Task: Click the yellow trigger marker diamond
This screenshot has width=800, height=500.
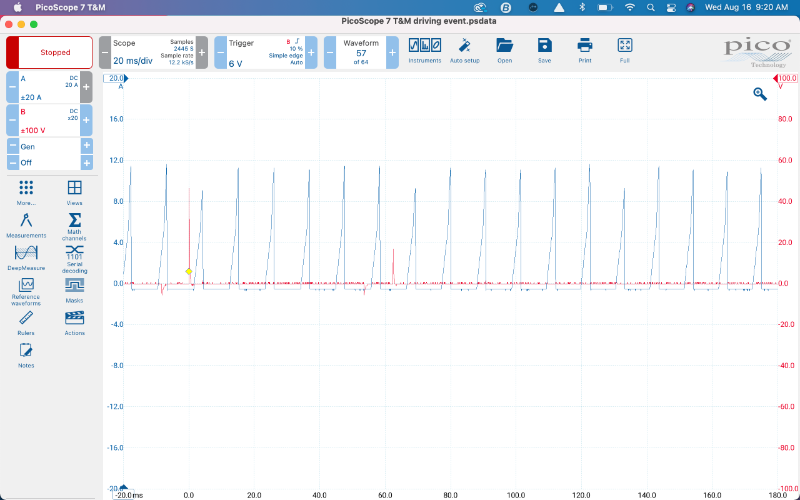Action: [188, 271]
